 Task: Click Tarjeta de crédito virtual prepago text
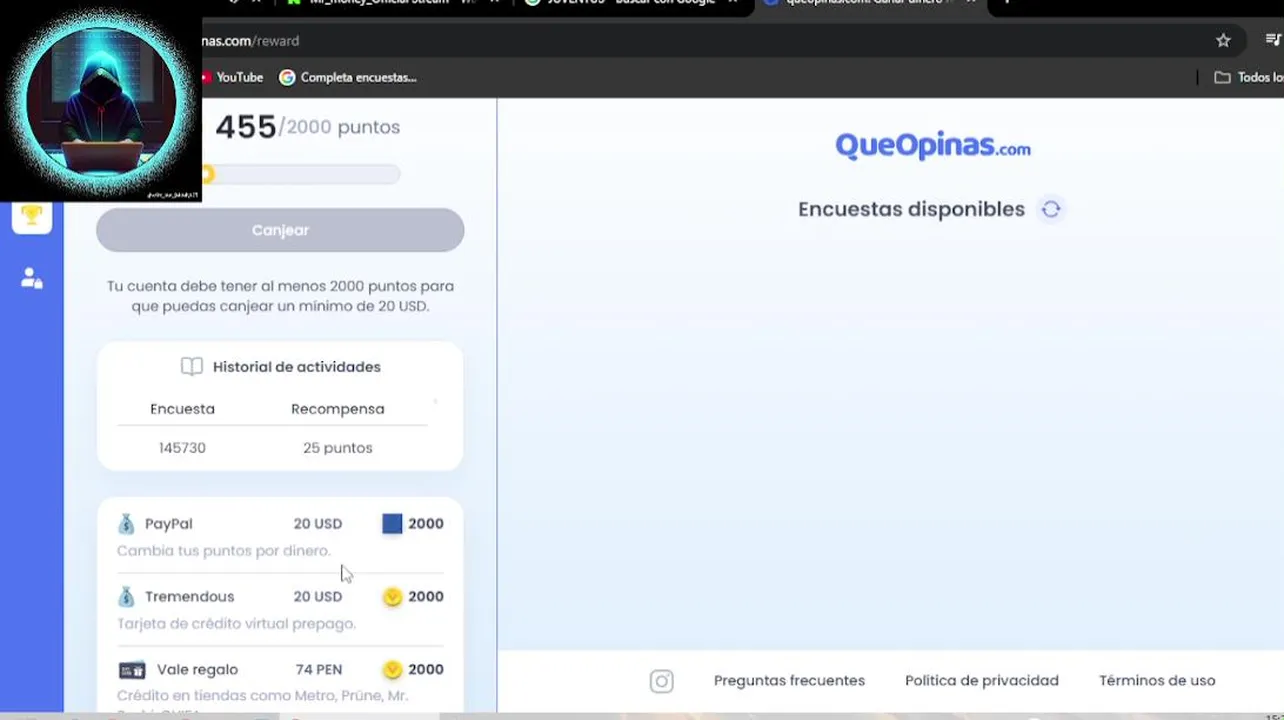point(236,624)
